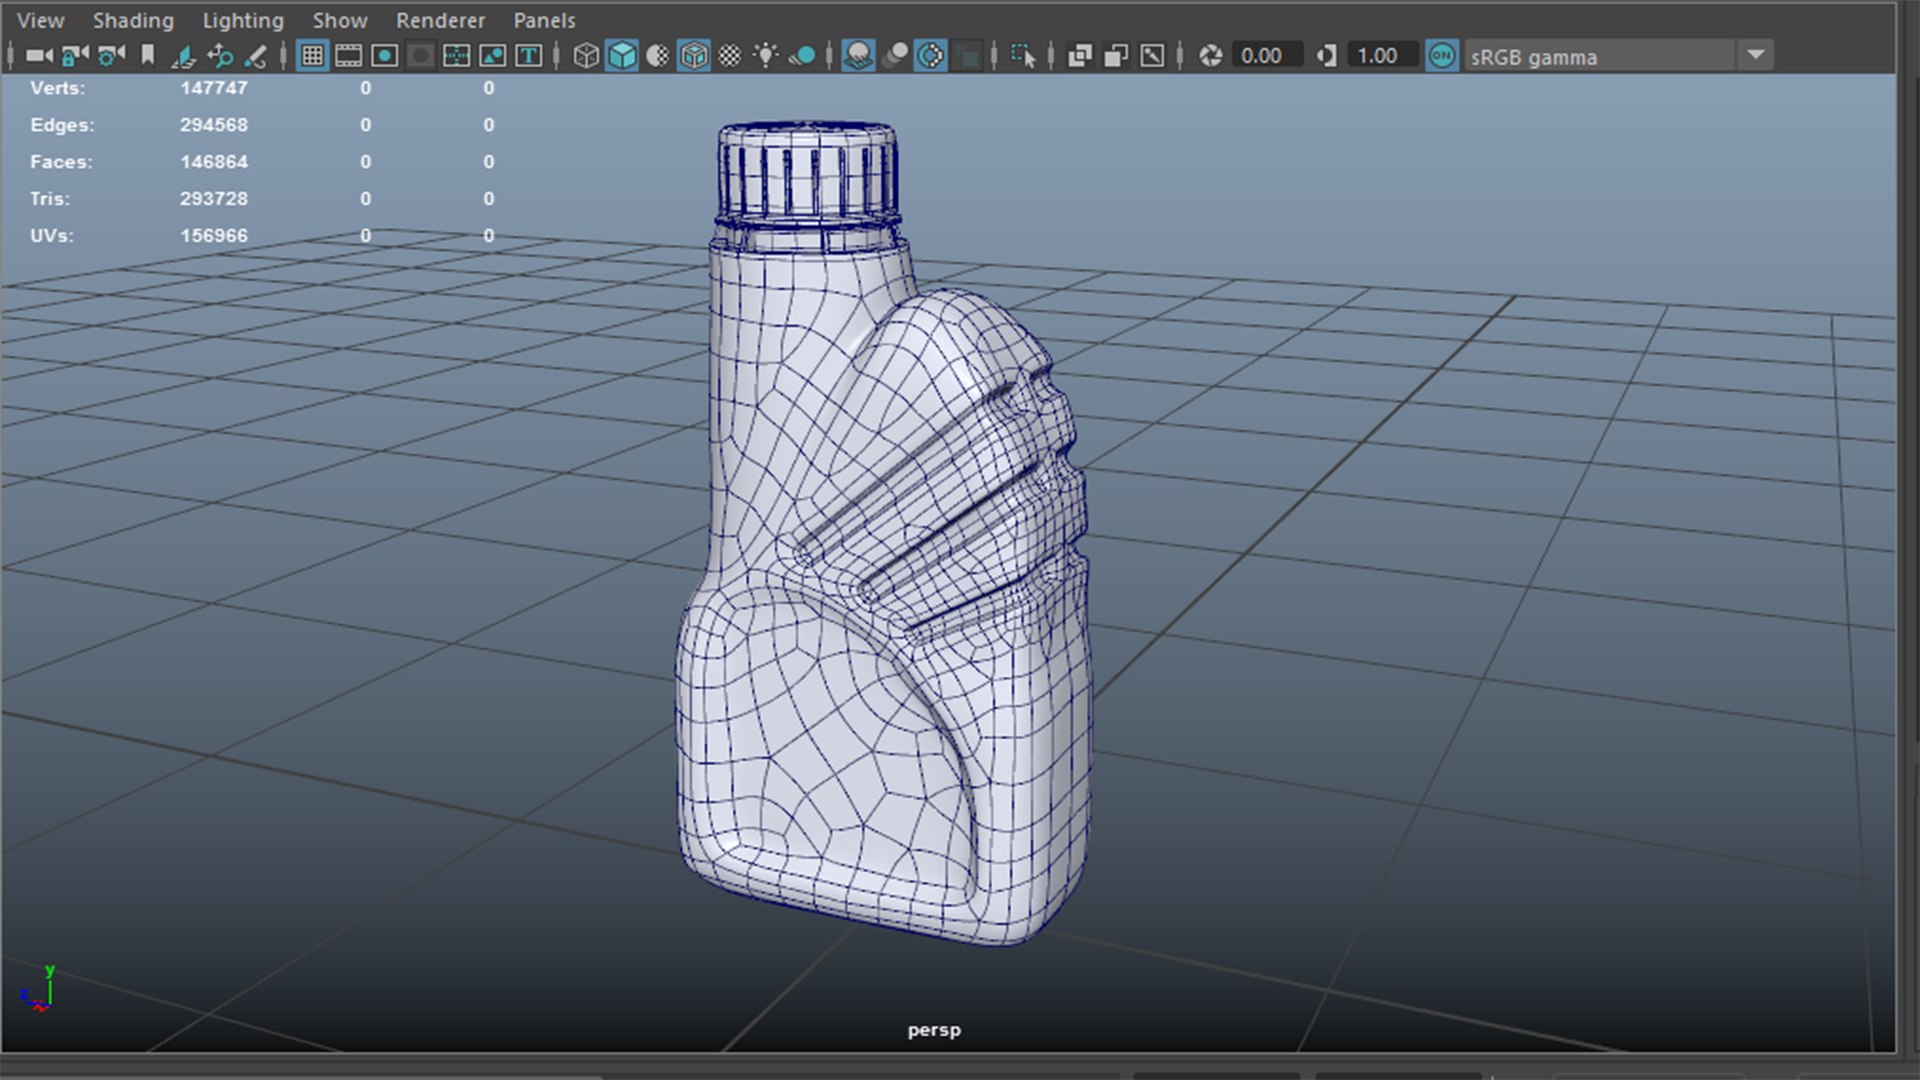
Task: Toggle the Safe Title icon
Action: pyautogui.click(x=528, y=56)
